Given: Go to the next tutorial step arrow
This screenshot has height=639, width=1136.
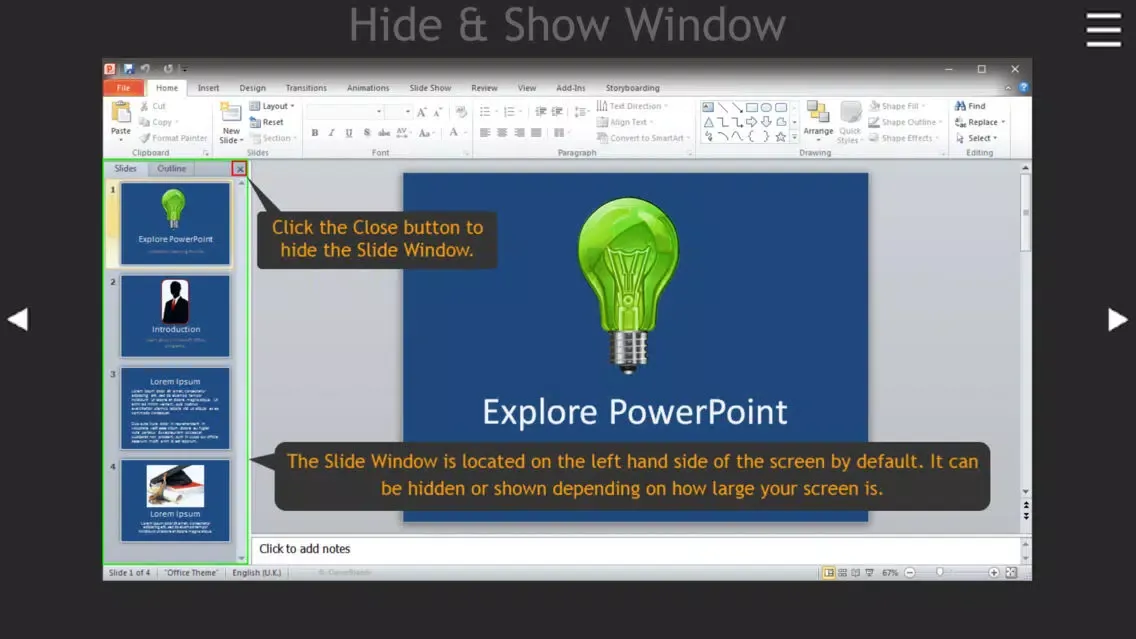Looking at the screenshot, I should (x=1117, y=320).
